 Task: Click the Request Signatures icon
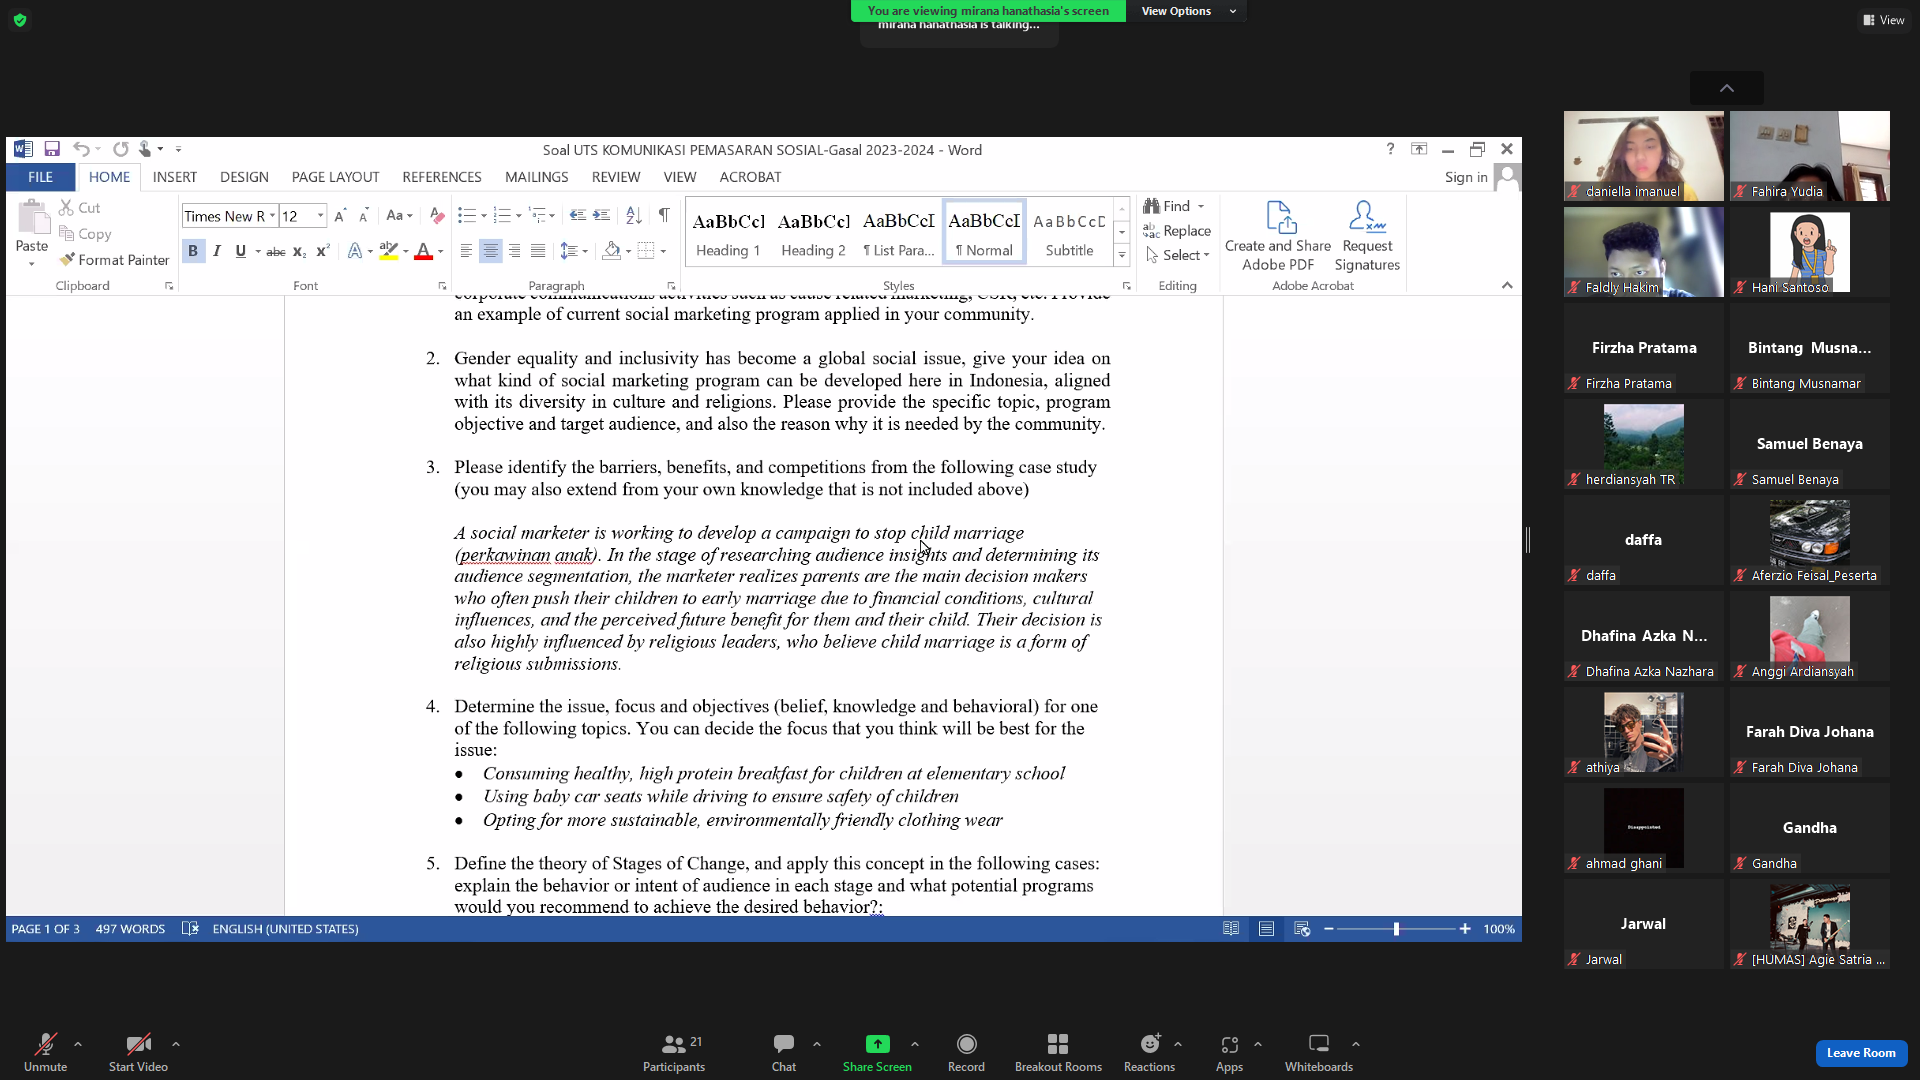(x=1367, y=216)
